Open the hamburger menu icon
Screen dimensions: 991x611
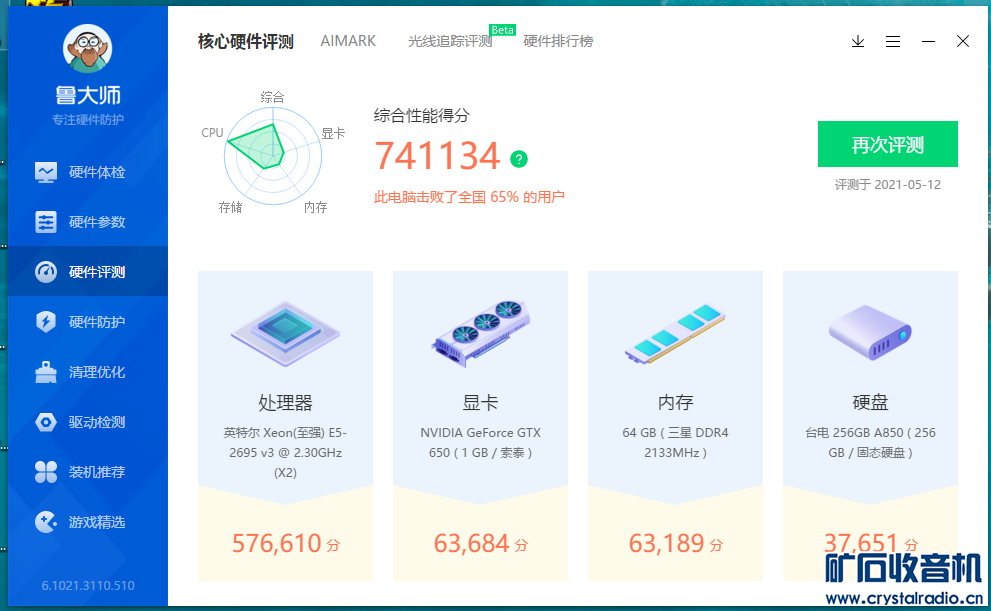tap(892, 42)
